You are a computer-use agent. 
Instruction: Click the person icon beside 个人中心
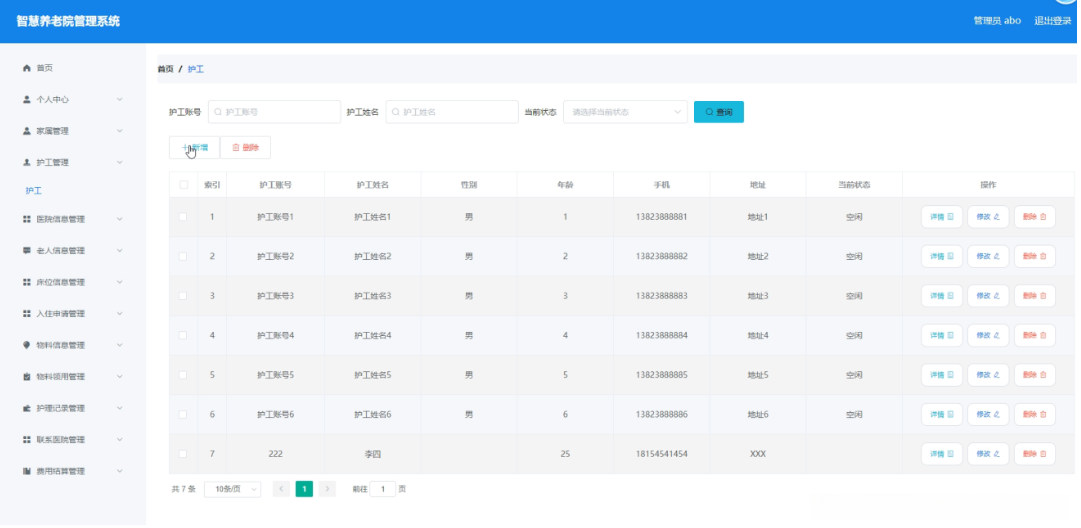point(27,99)
